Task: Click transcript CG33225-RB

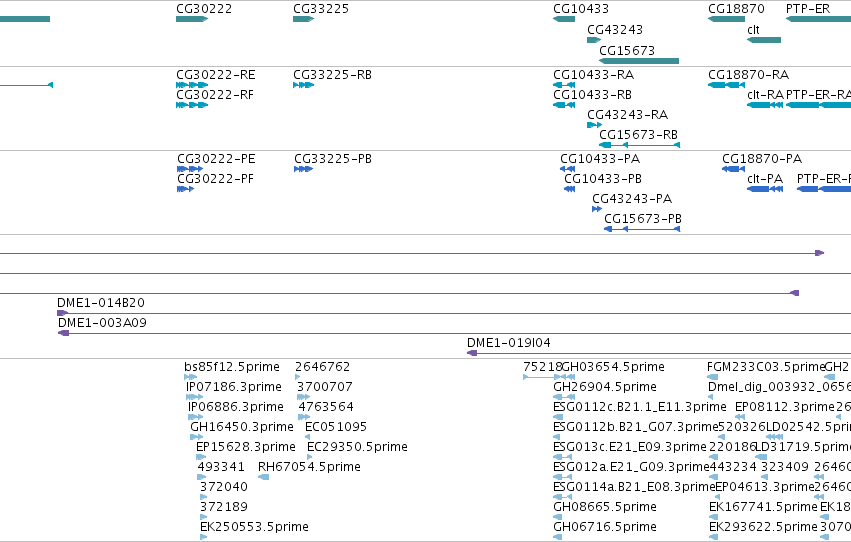Action: 303,85
